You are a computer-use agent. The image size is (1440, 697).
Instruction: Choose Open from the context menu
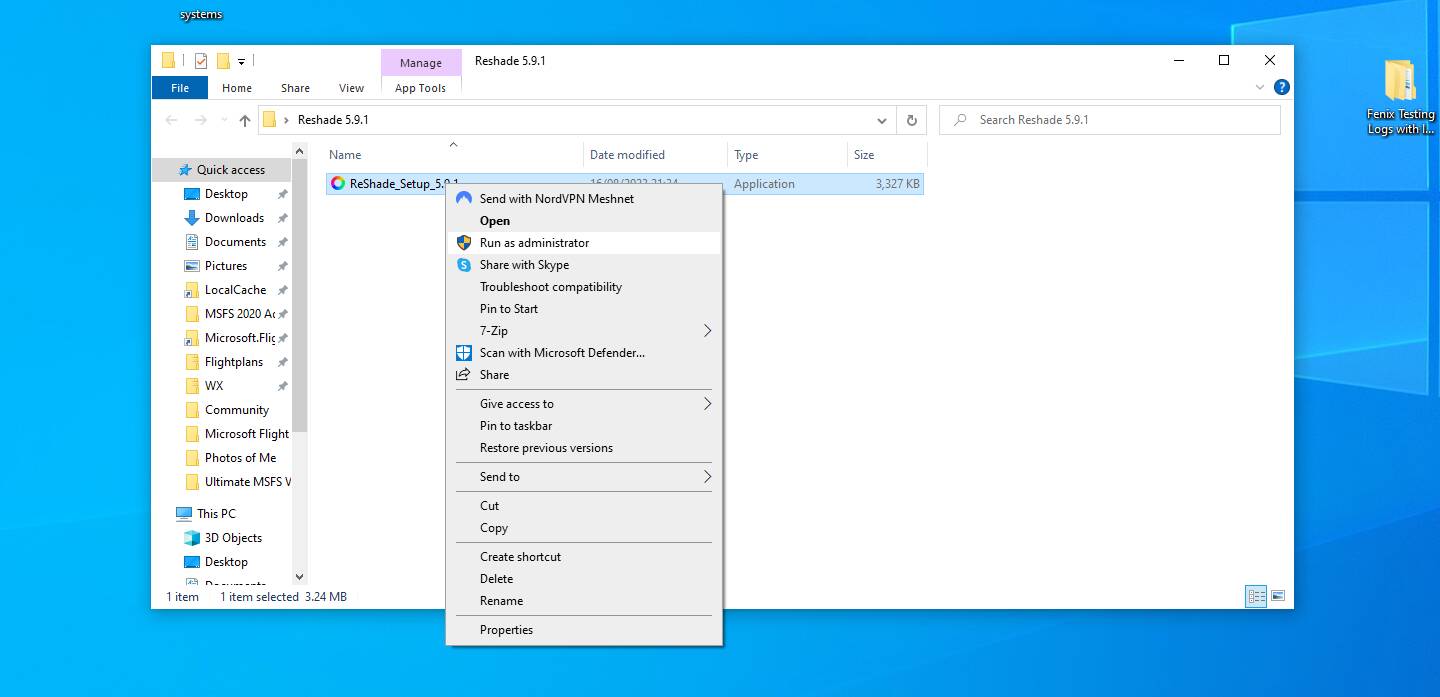coord(584,221)
